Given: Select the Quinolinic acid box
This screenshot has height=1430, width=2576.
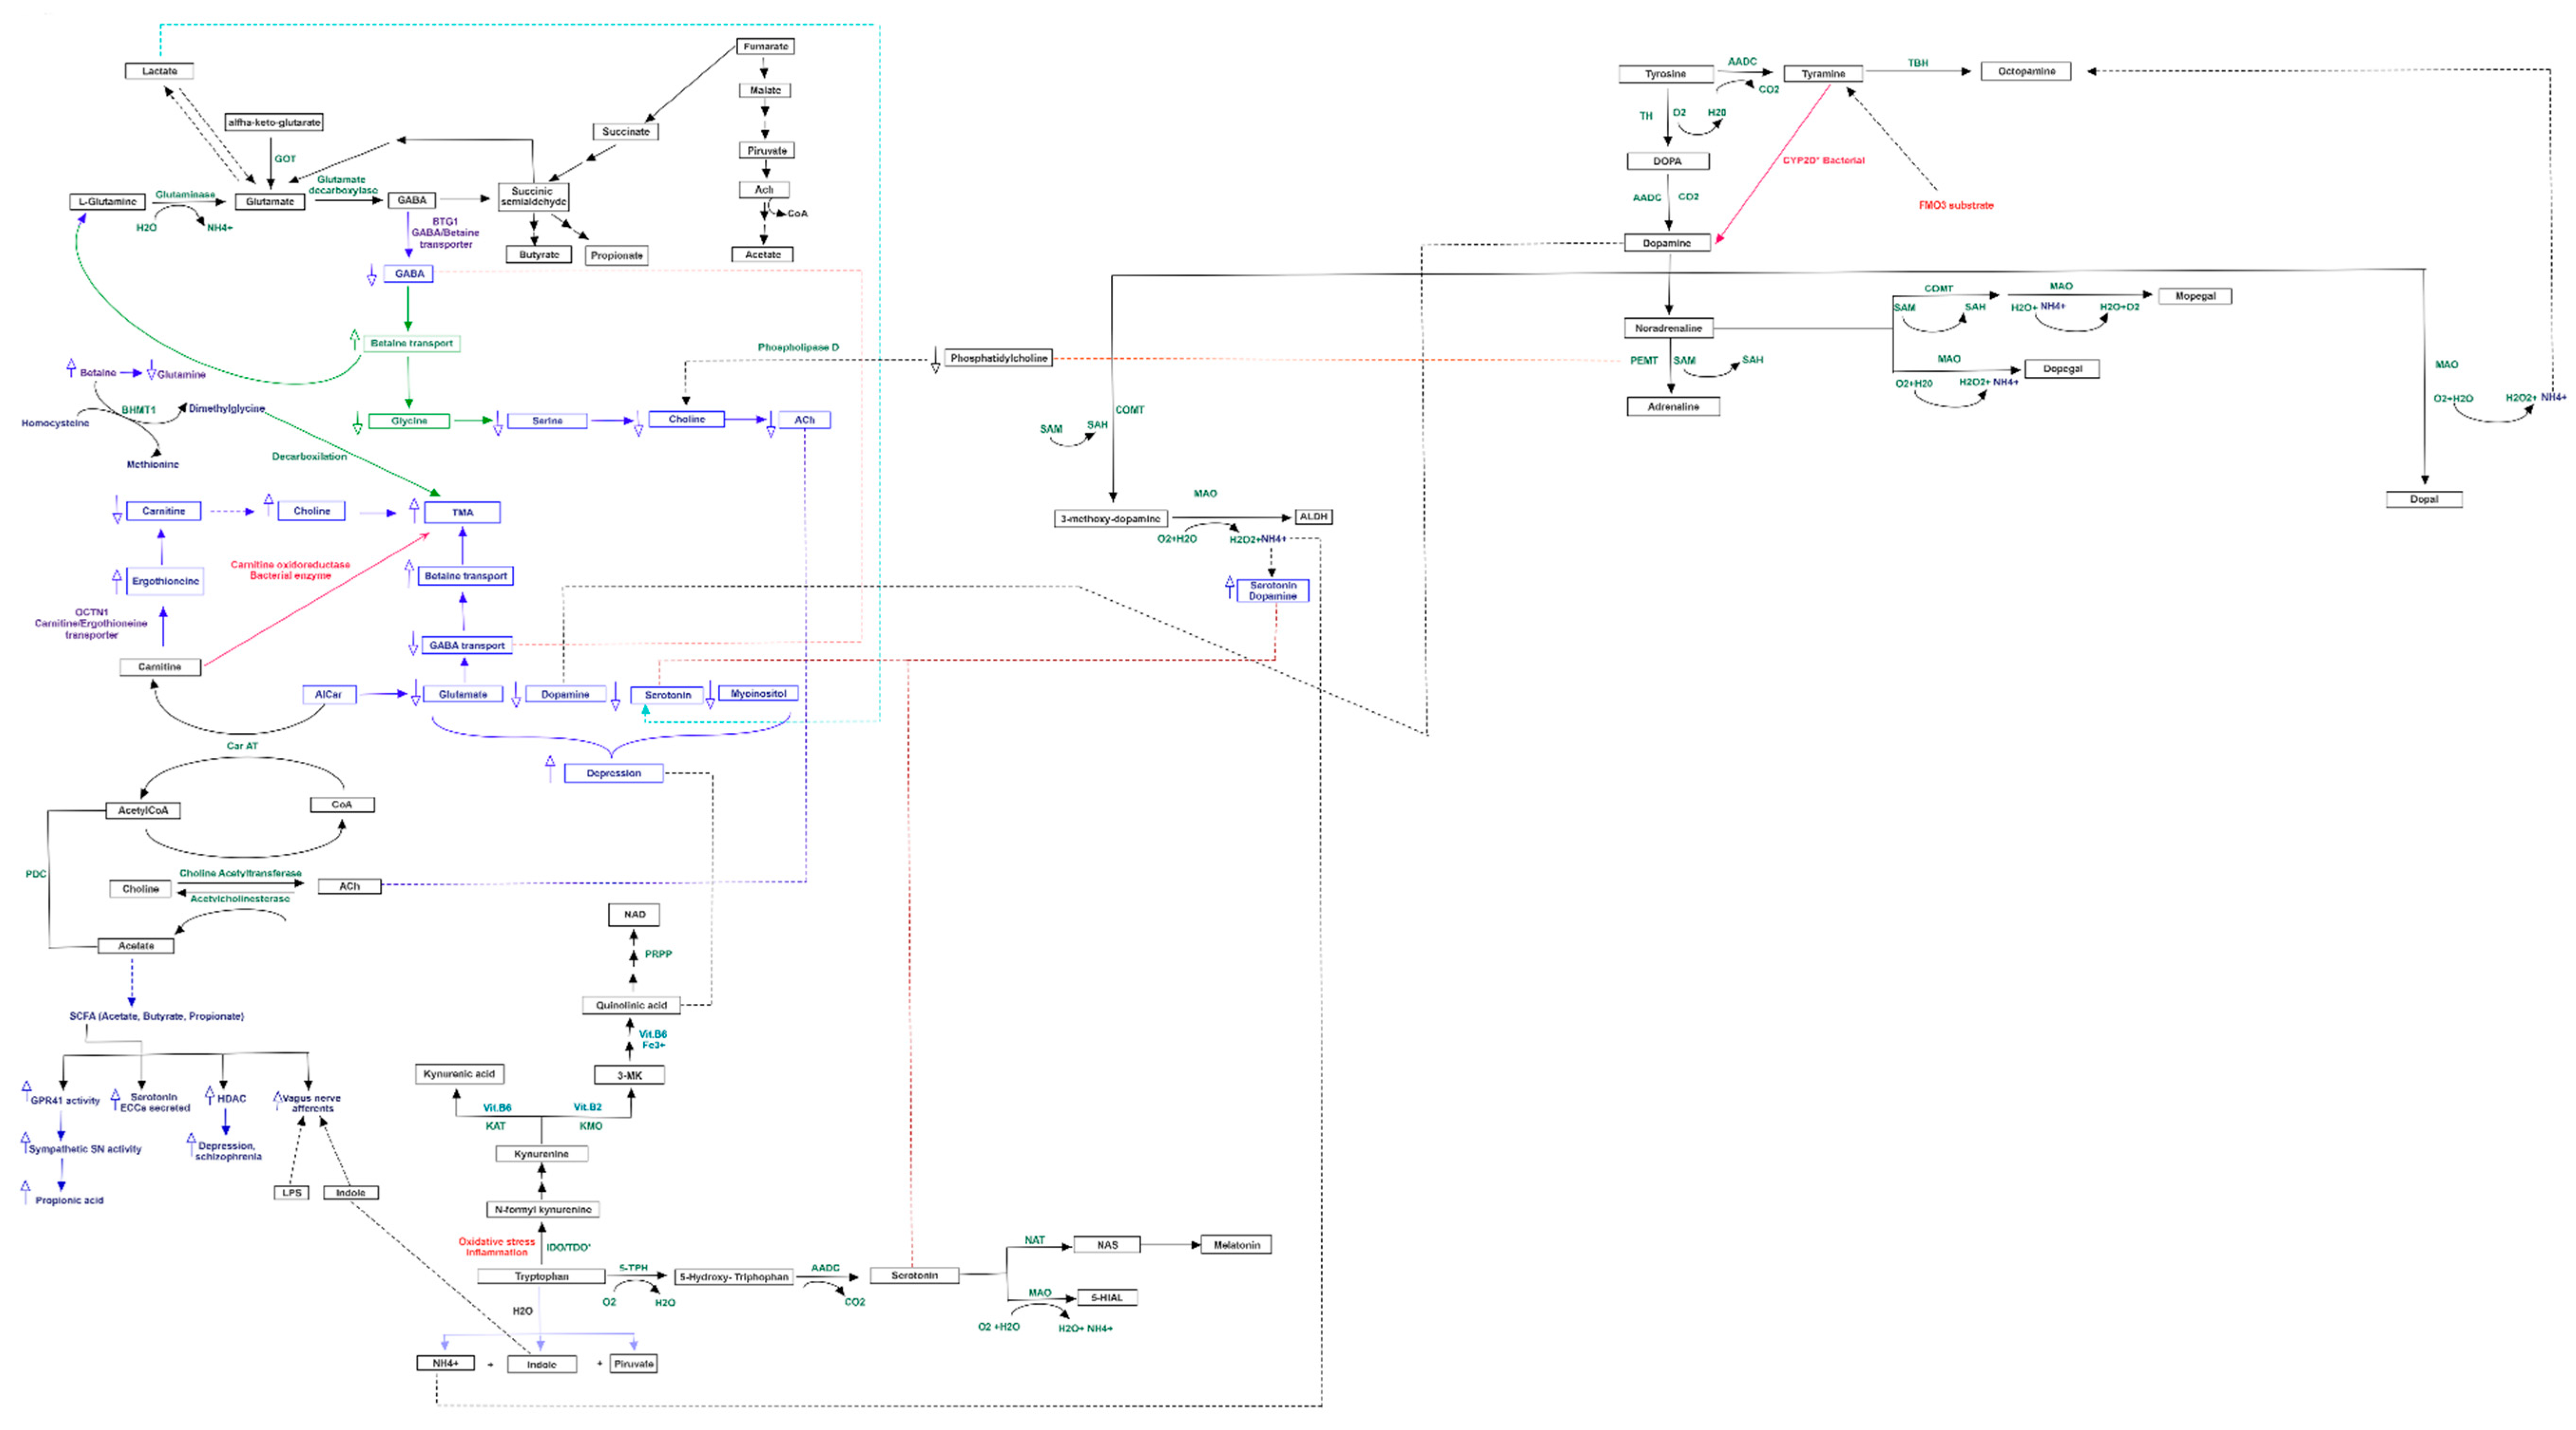Looking at the screenshot, I should tap(631, 1005).
